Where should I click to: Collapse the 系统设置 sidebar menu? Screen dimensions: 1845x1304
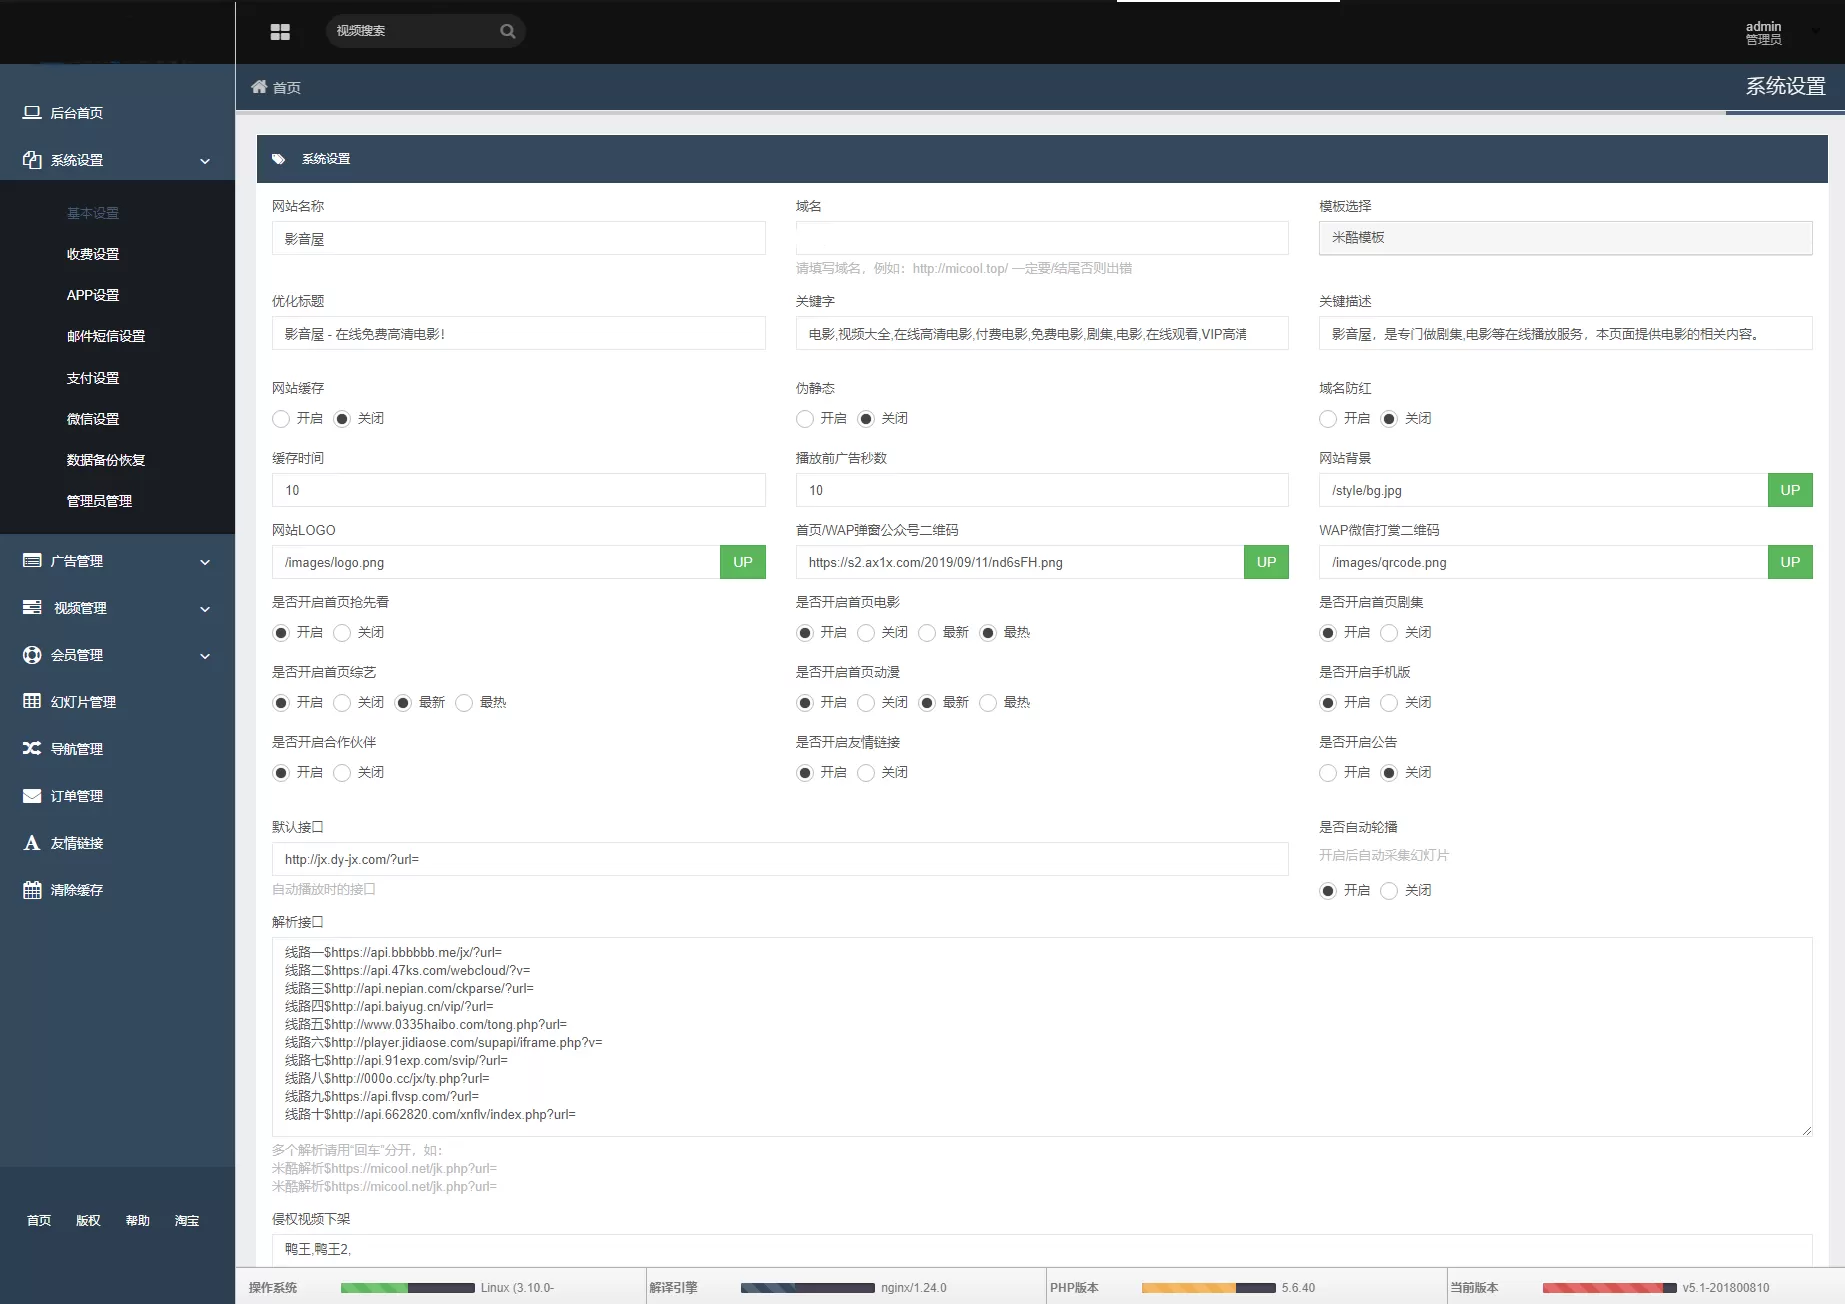(x=204, y=160)
